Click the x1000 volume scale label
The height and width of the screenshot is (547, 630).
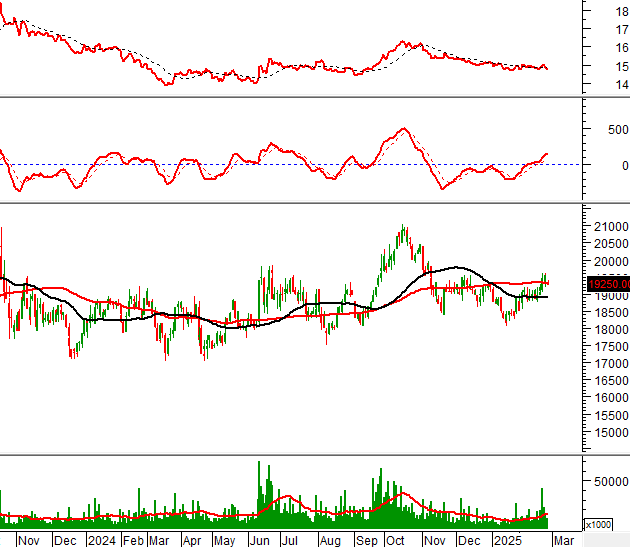click(597, 524)
